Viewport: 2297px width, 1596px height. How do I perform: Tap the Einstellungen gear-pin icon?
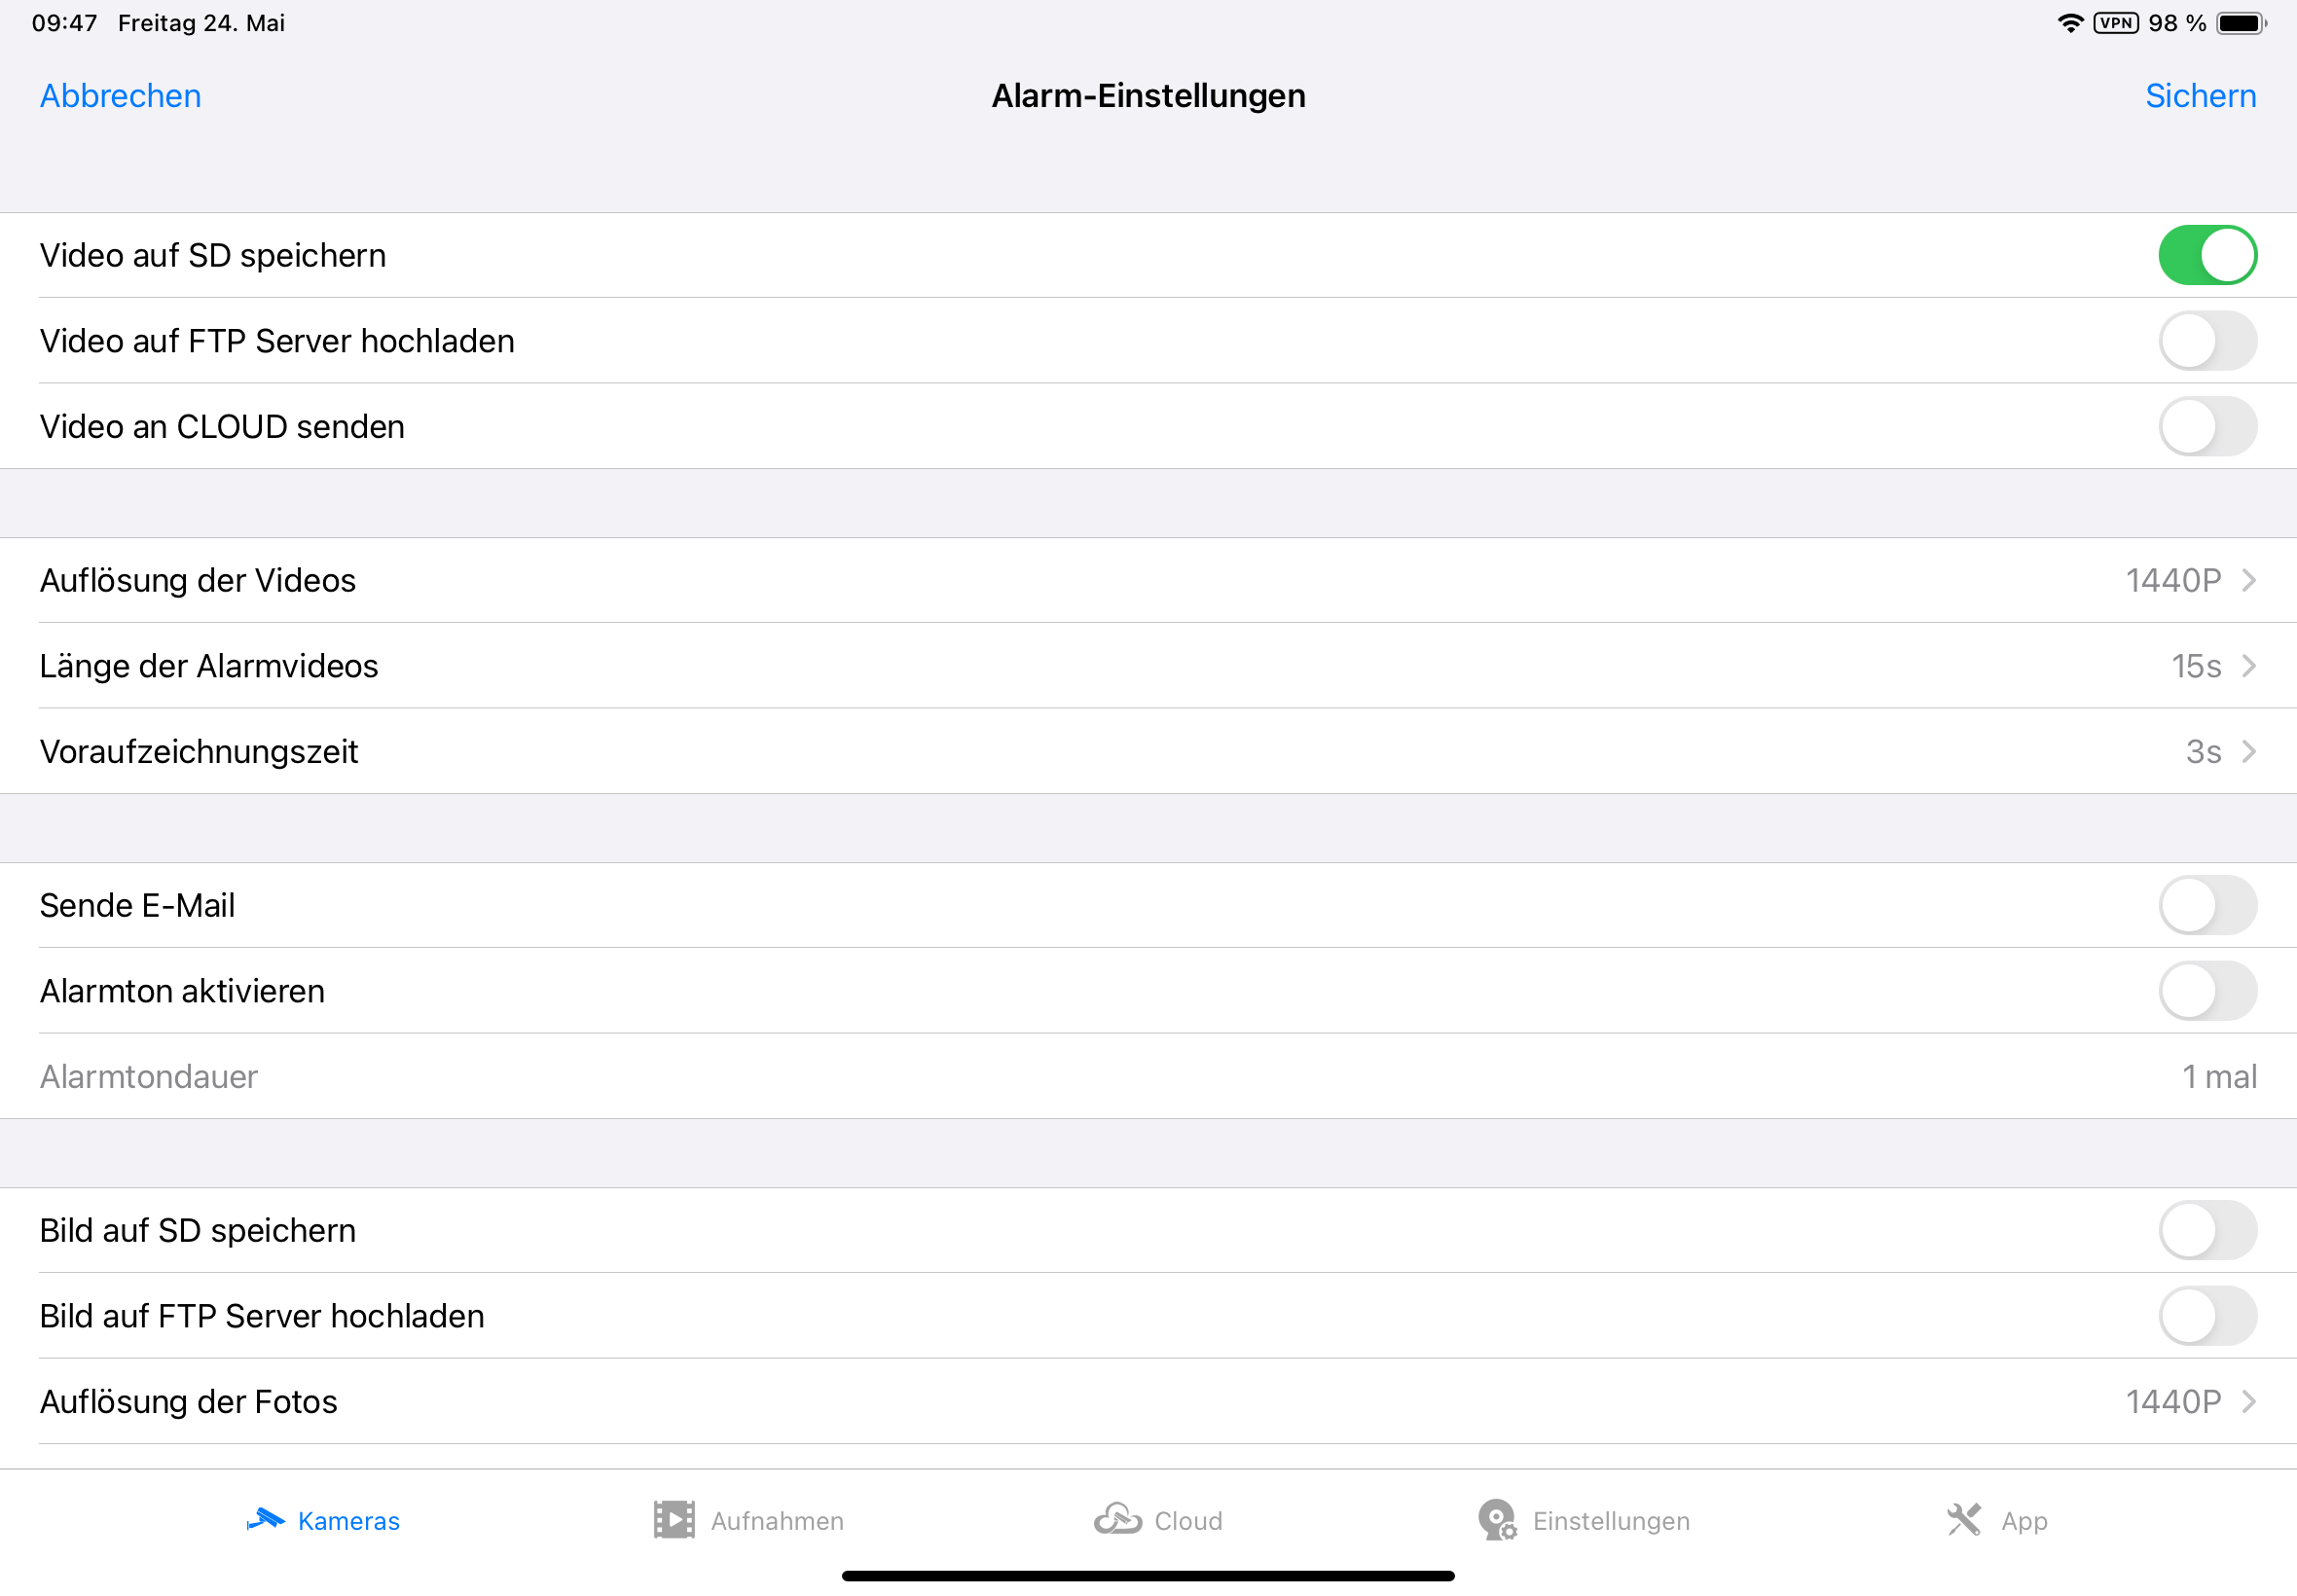(x=1497, y=1520)
